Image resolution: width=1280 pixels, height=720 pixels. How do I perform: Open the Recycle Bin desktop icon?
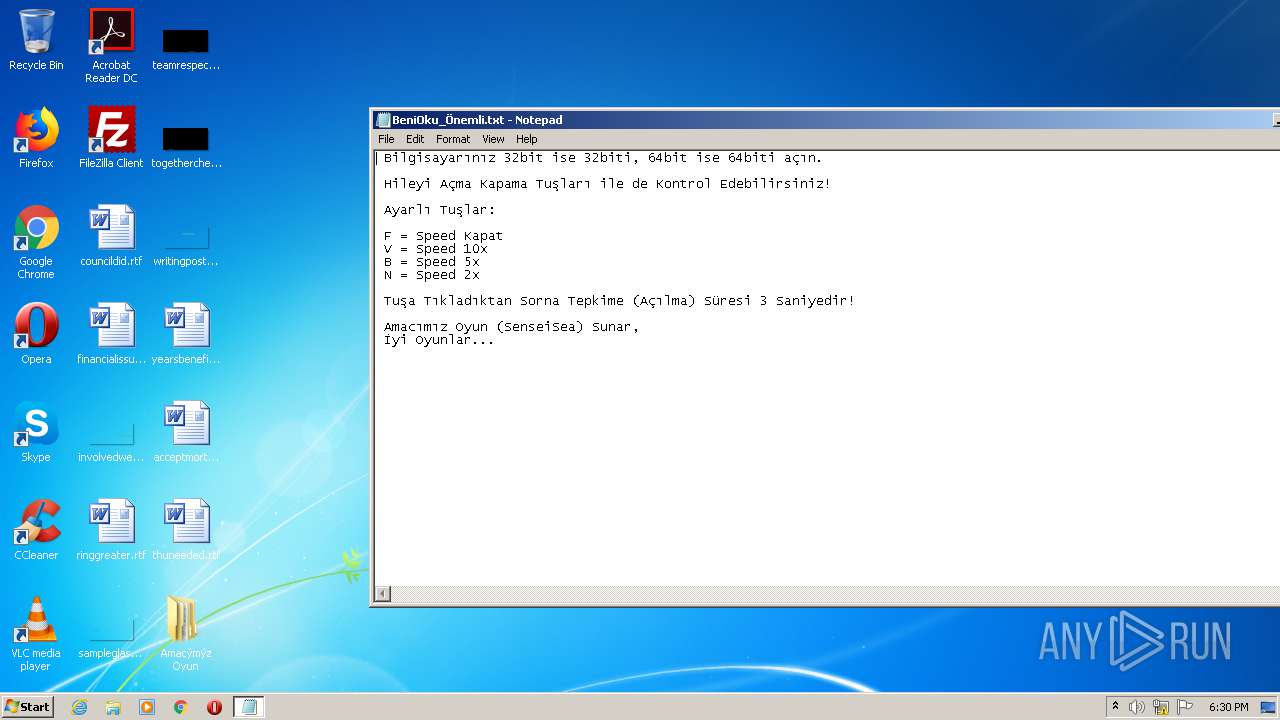pyautogui.click(x=36, y=40)
